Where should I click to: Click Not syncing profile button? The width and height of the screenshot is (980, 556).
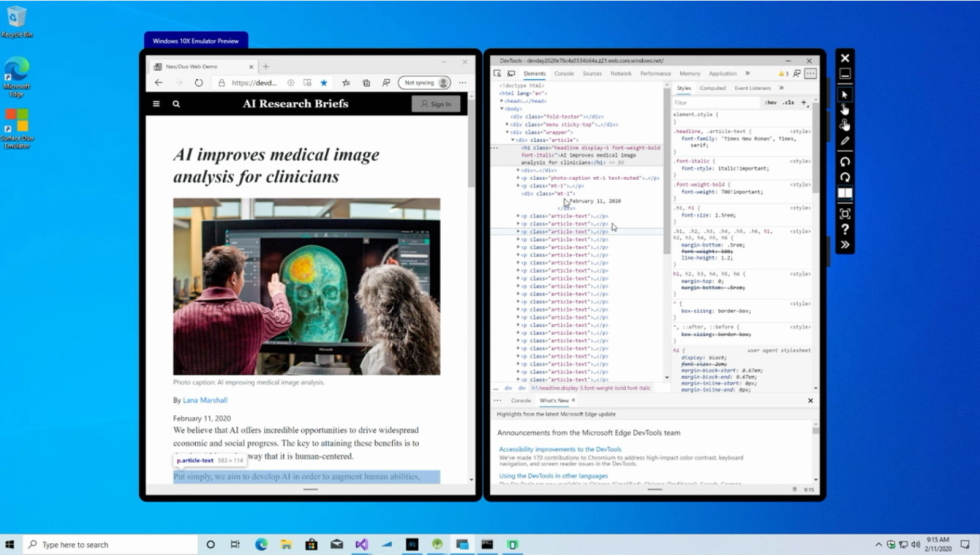(x=424, y=82)
